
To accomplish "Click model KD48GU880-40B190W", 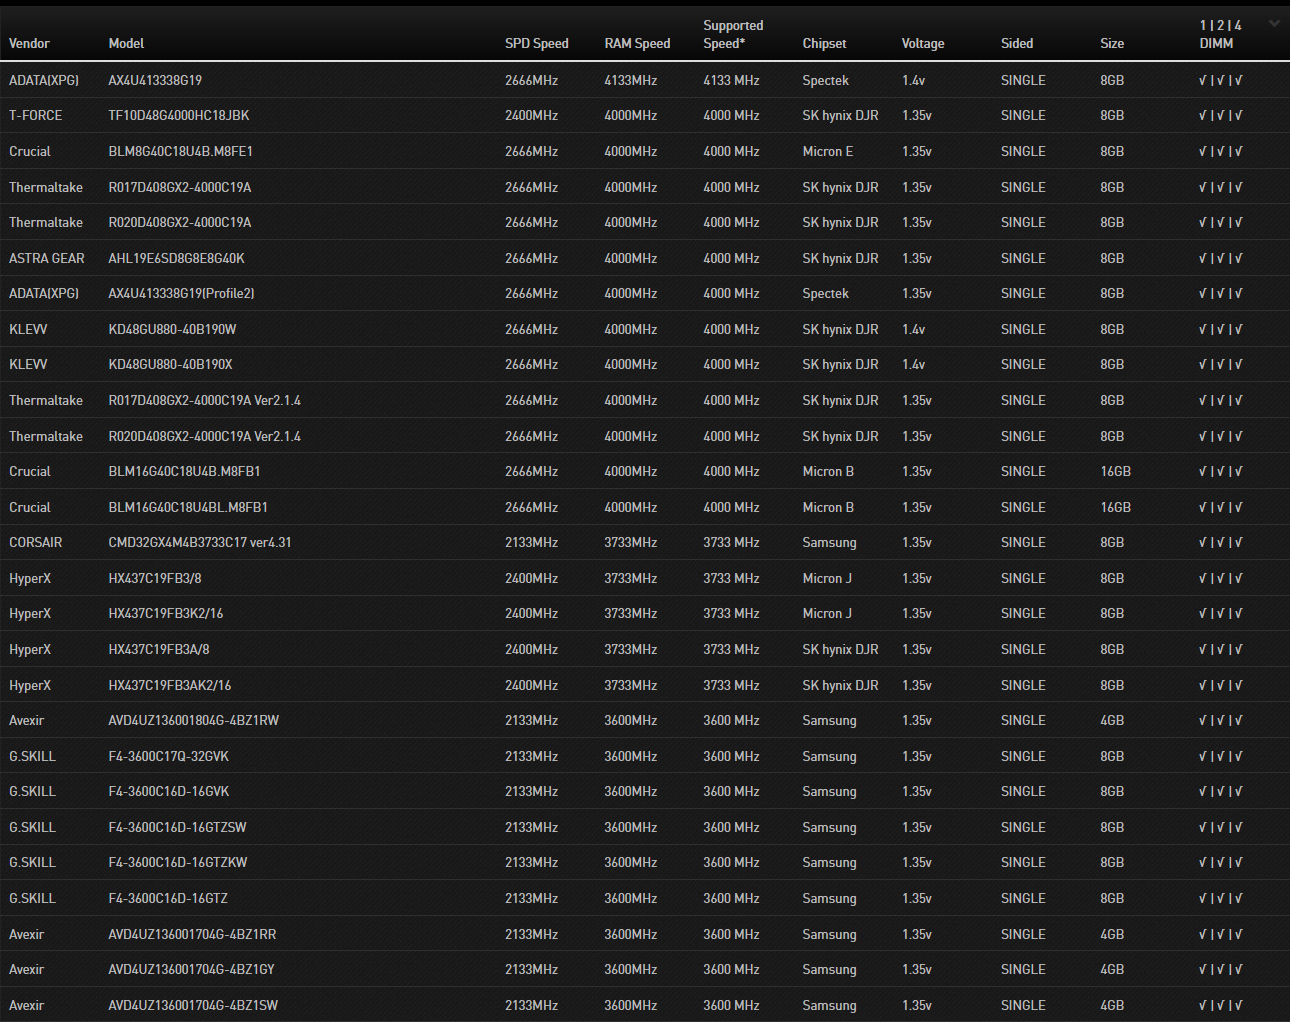I will coord(173,329).
